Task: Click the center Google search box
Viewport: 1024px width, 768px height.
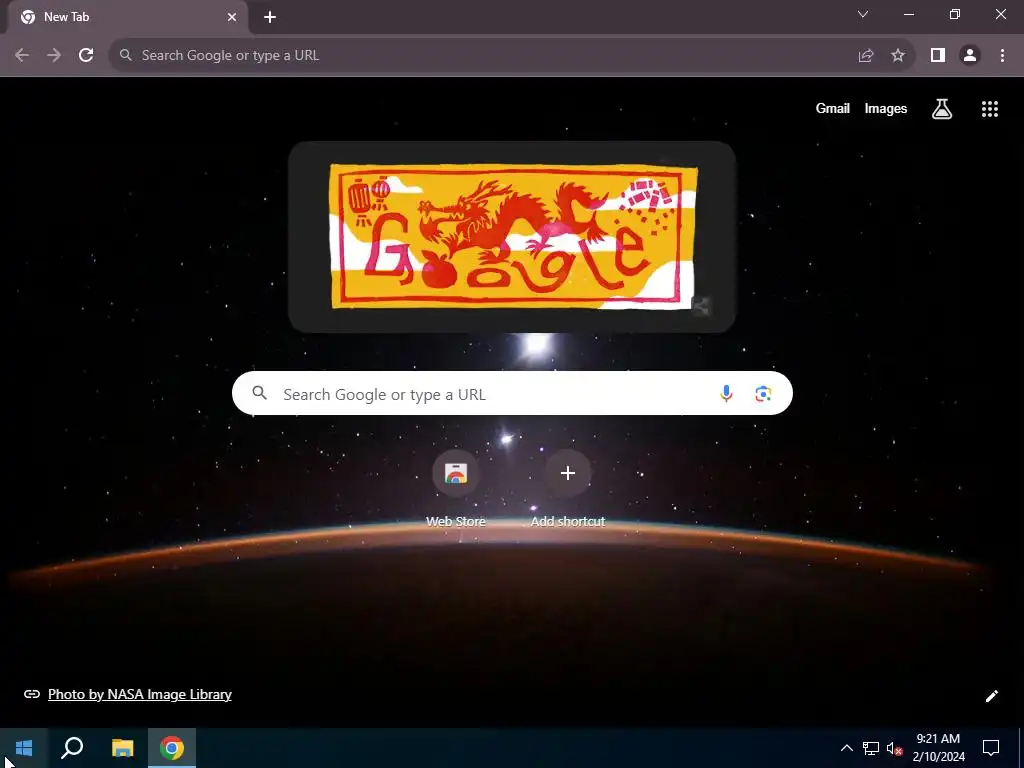Action: coord(512,393)
